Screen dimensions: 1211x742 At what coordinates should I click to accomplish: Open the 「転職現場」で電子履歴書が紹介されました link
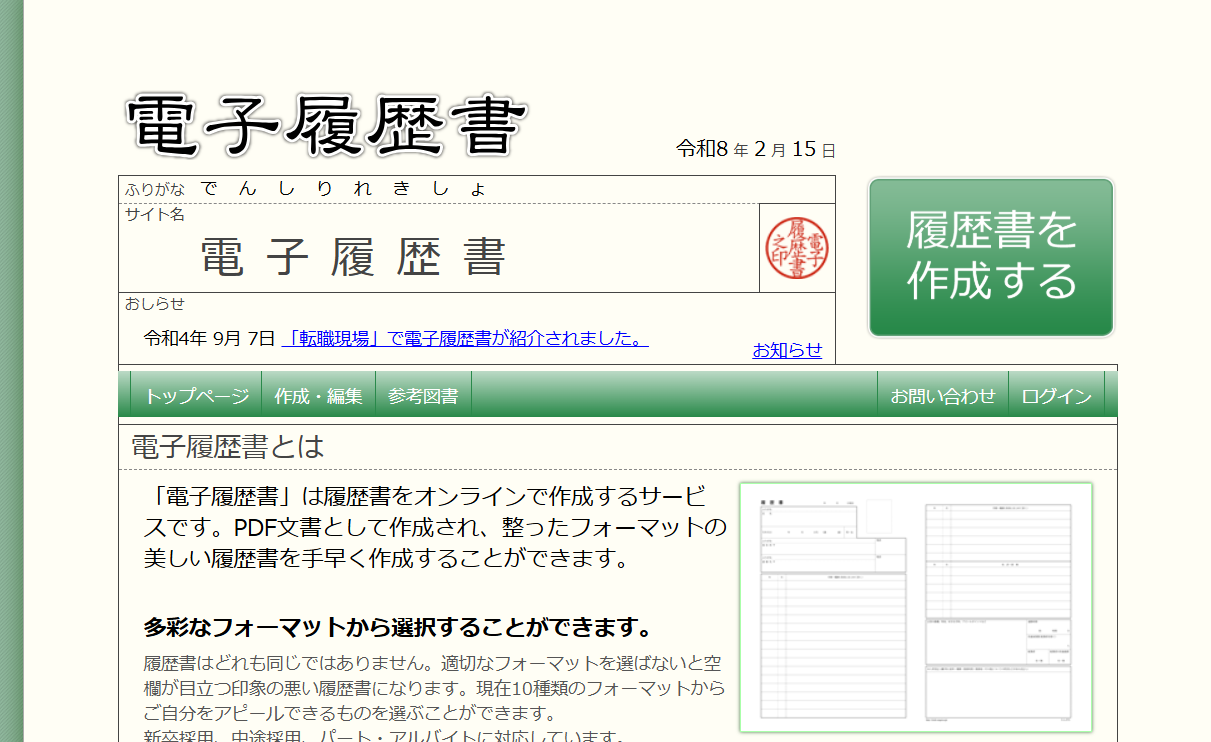(x=465, y=339)
